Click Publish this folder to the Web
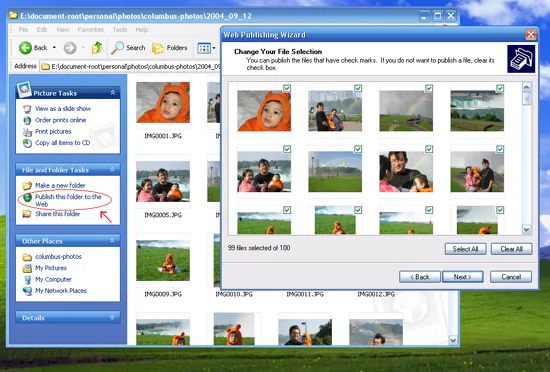The image size is (550, 372). tap(68, 200)
